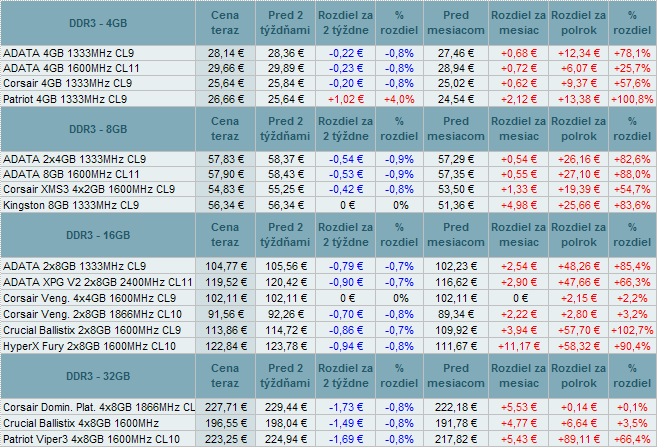Select row 'ADATA 8GB 1600MHz CL11'
This screenshot has height=447, width=657.
tap(328, 174)
